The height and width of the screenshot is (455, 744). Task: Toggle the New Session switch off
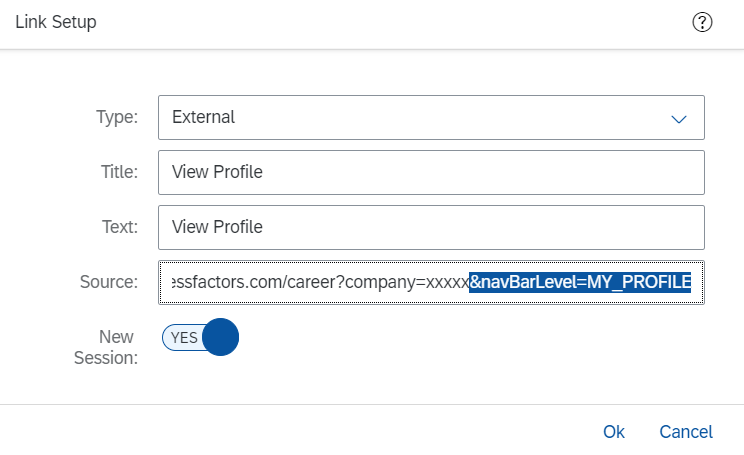(200, 337)
